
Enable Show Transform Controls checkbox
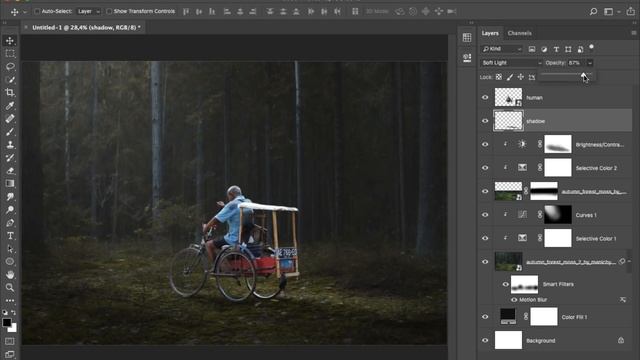(x=109, y=11)
